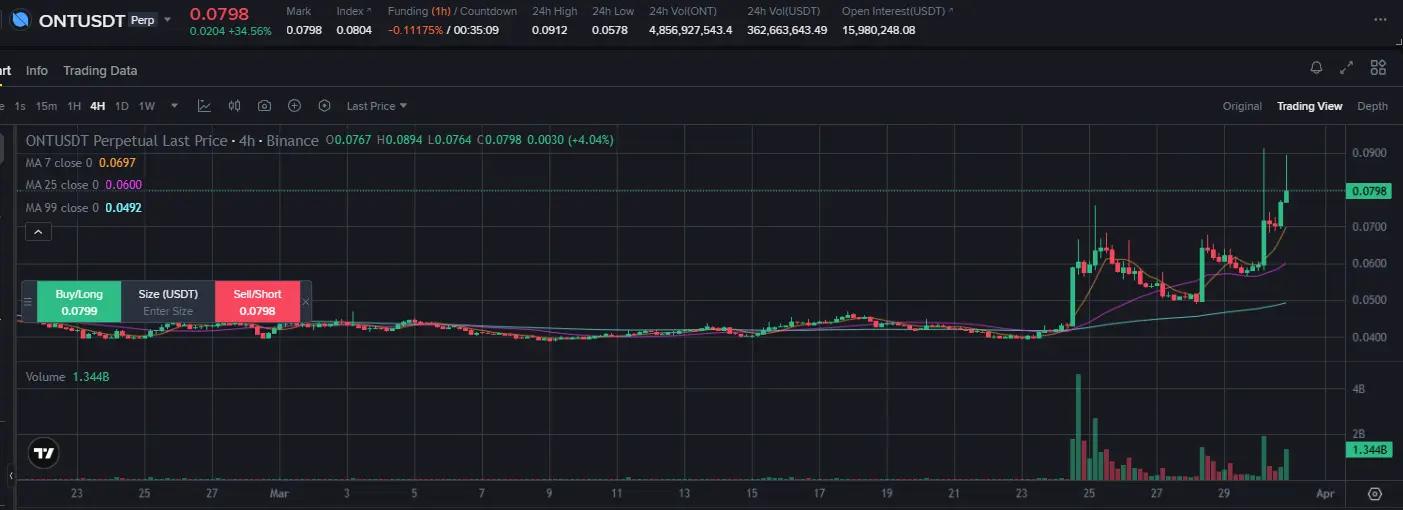
Task: Select the 1s interval
Action: pyautogui.click(x=20, y=106)
